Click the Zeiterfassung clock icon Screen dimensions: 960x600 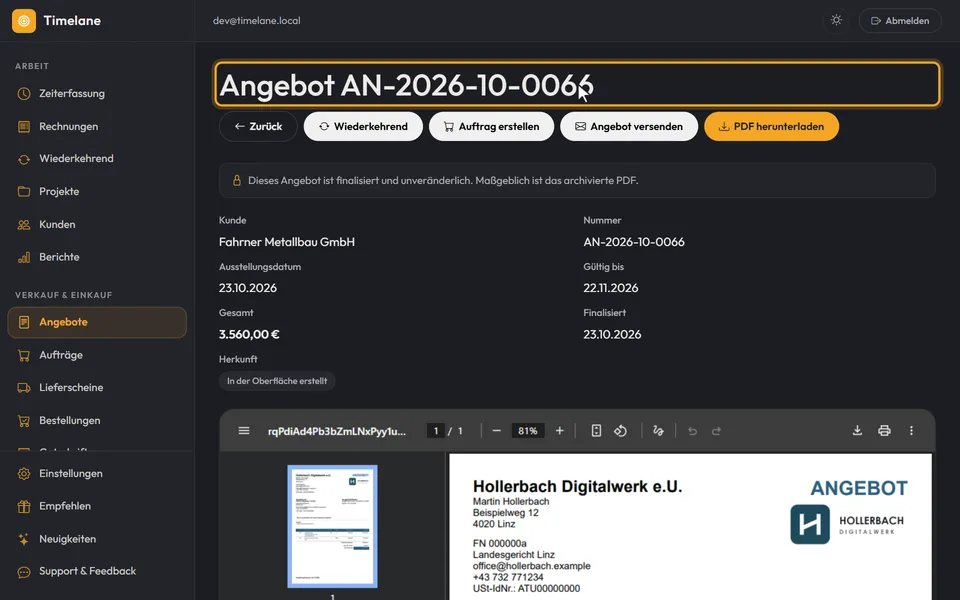(x=24, y=94)
